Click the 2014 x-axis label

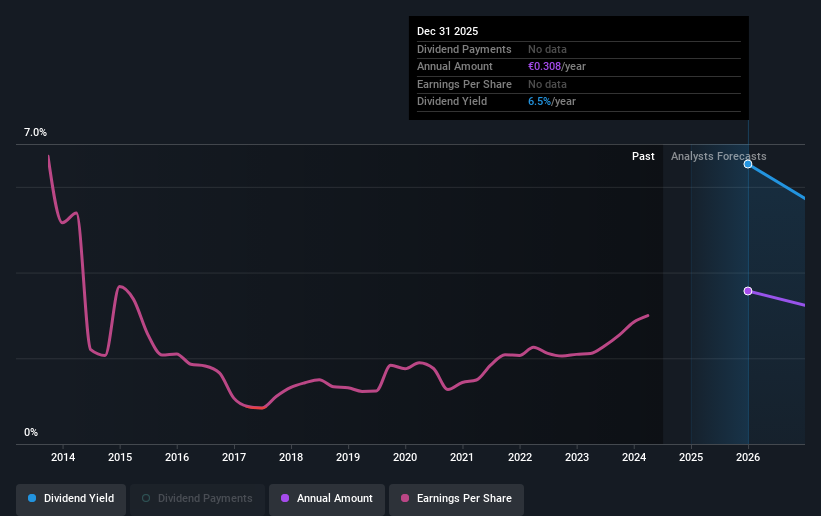tap(63, 457)
